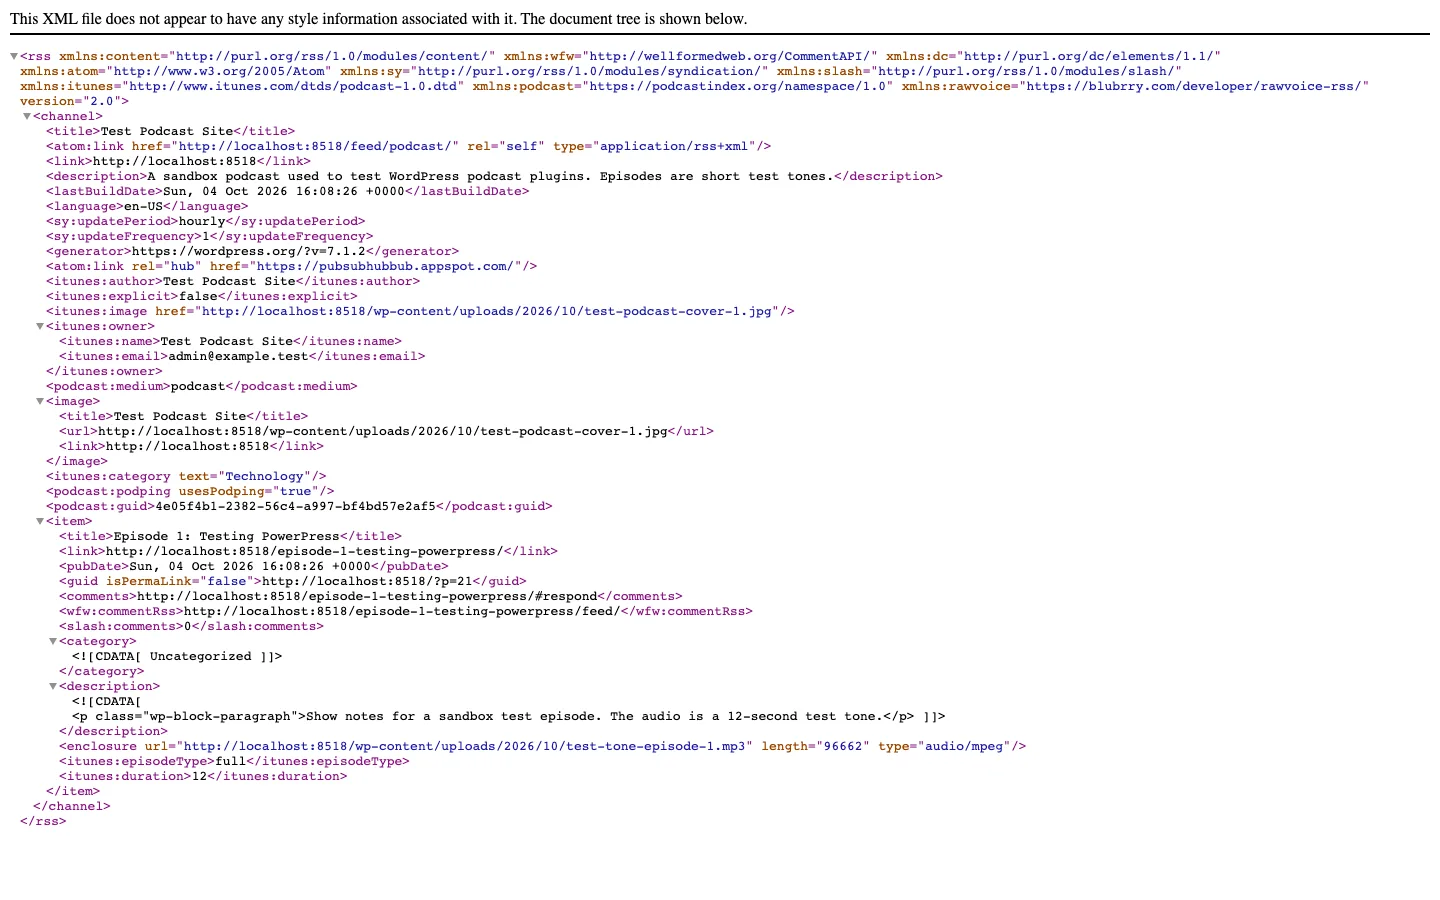The image size is (1440, 900).
Task: Collapse the image element triangle
Action: [40, 402]
